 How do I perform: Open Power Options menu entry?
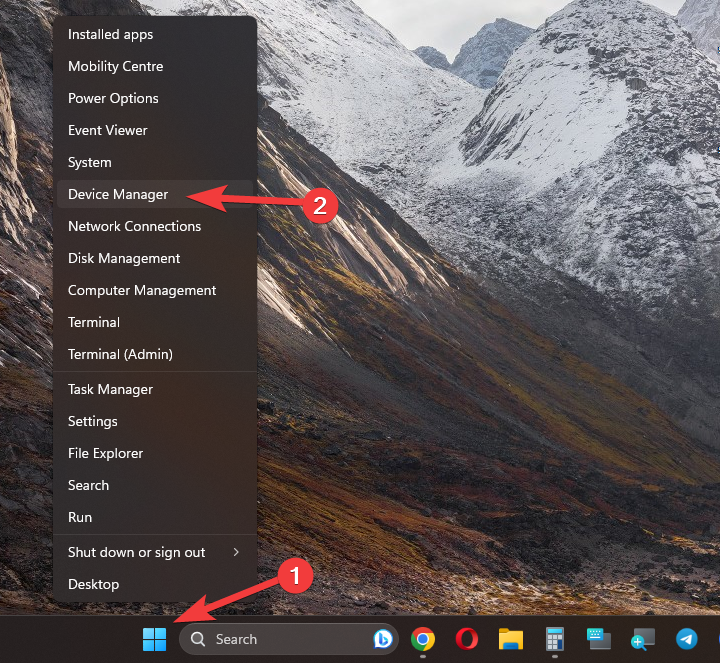click(113, 98)
